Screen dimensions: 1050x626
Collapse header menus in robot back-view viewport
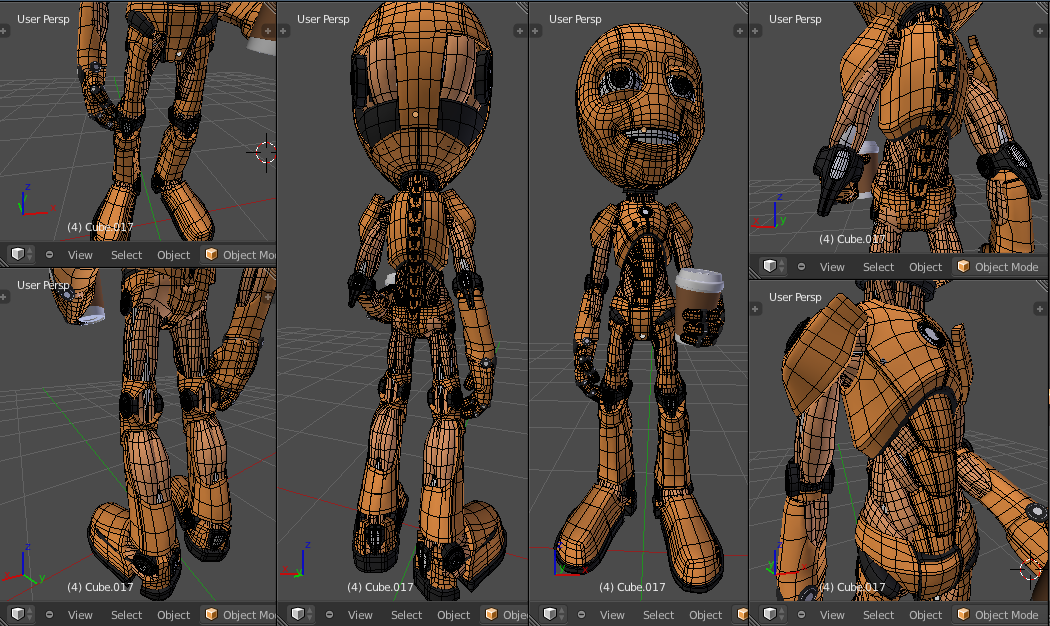click(329, 615)
